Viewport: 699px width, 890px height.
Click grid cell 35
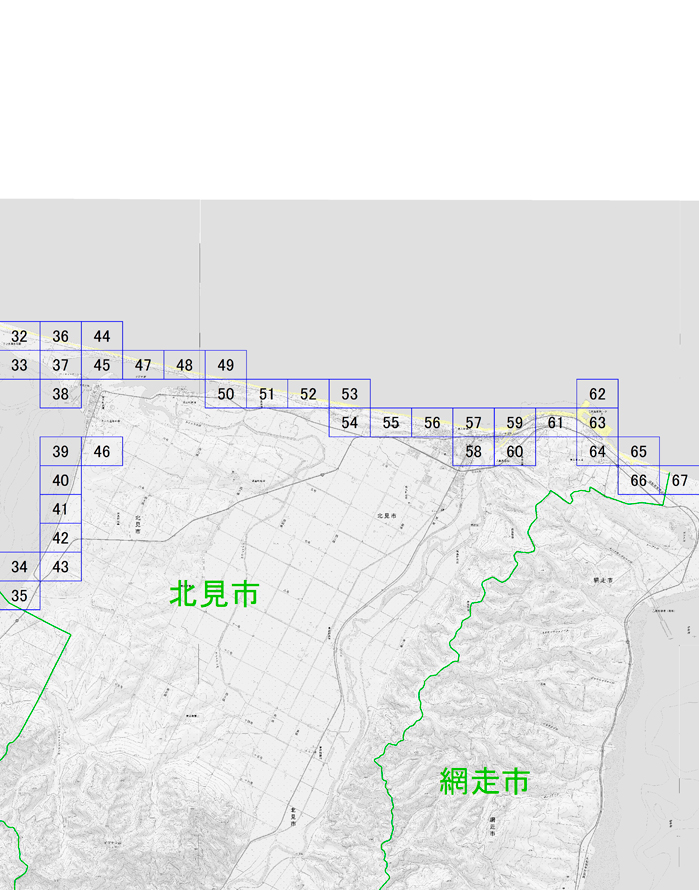pyautogui.click(x=19, y=595)
